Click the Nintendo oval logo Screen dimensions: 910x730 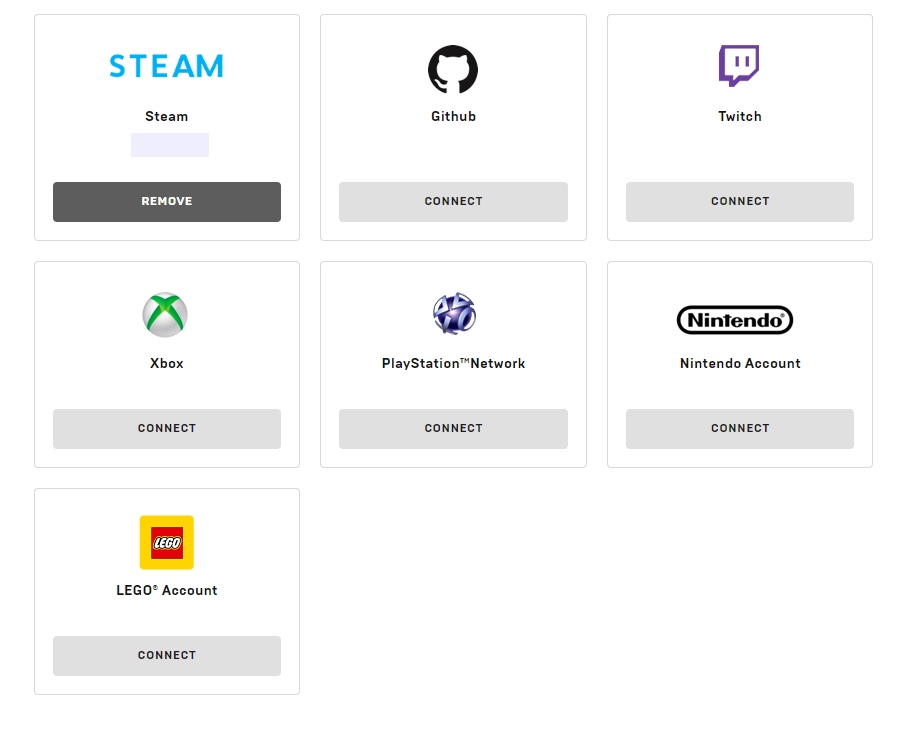735,319
